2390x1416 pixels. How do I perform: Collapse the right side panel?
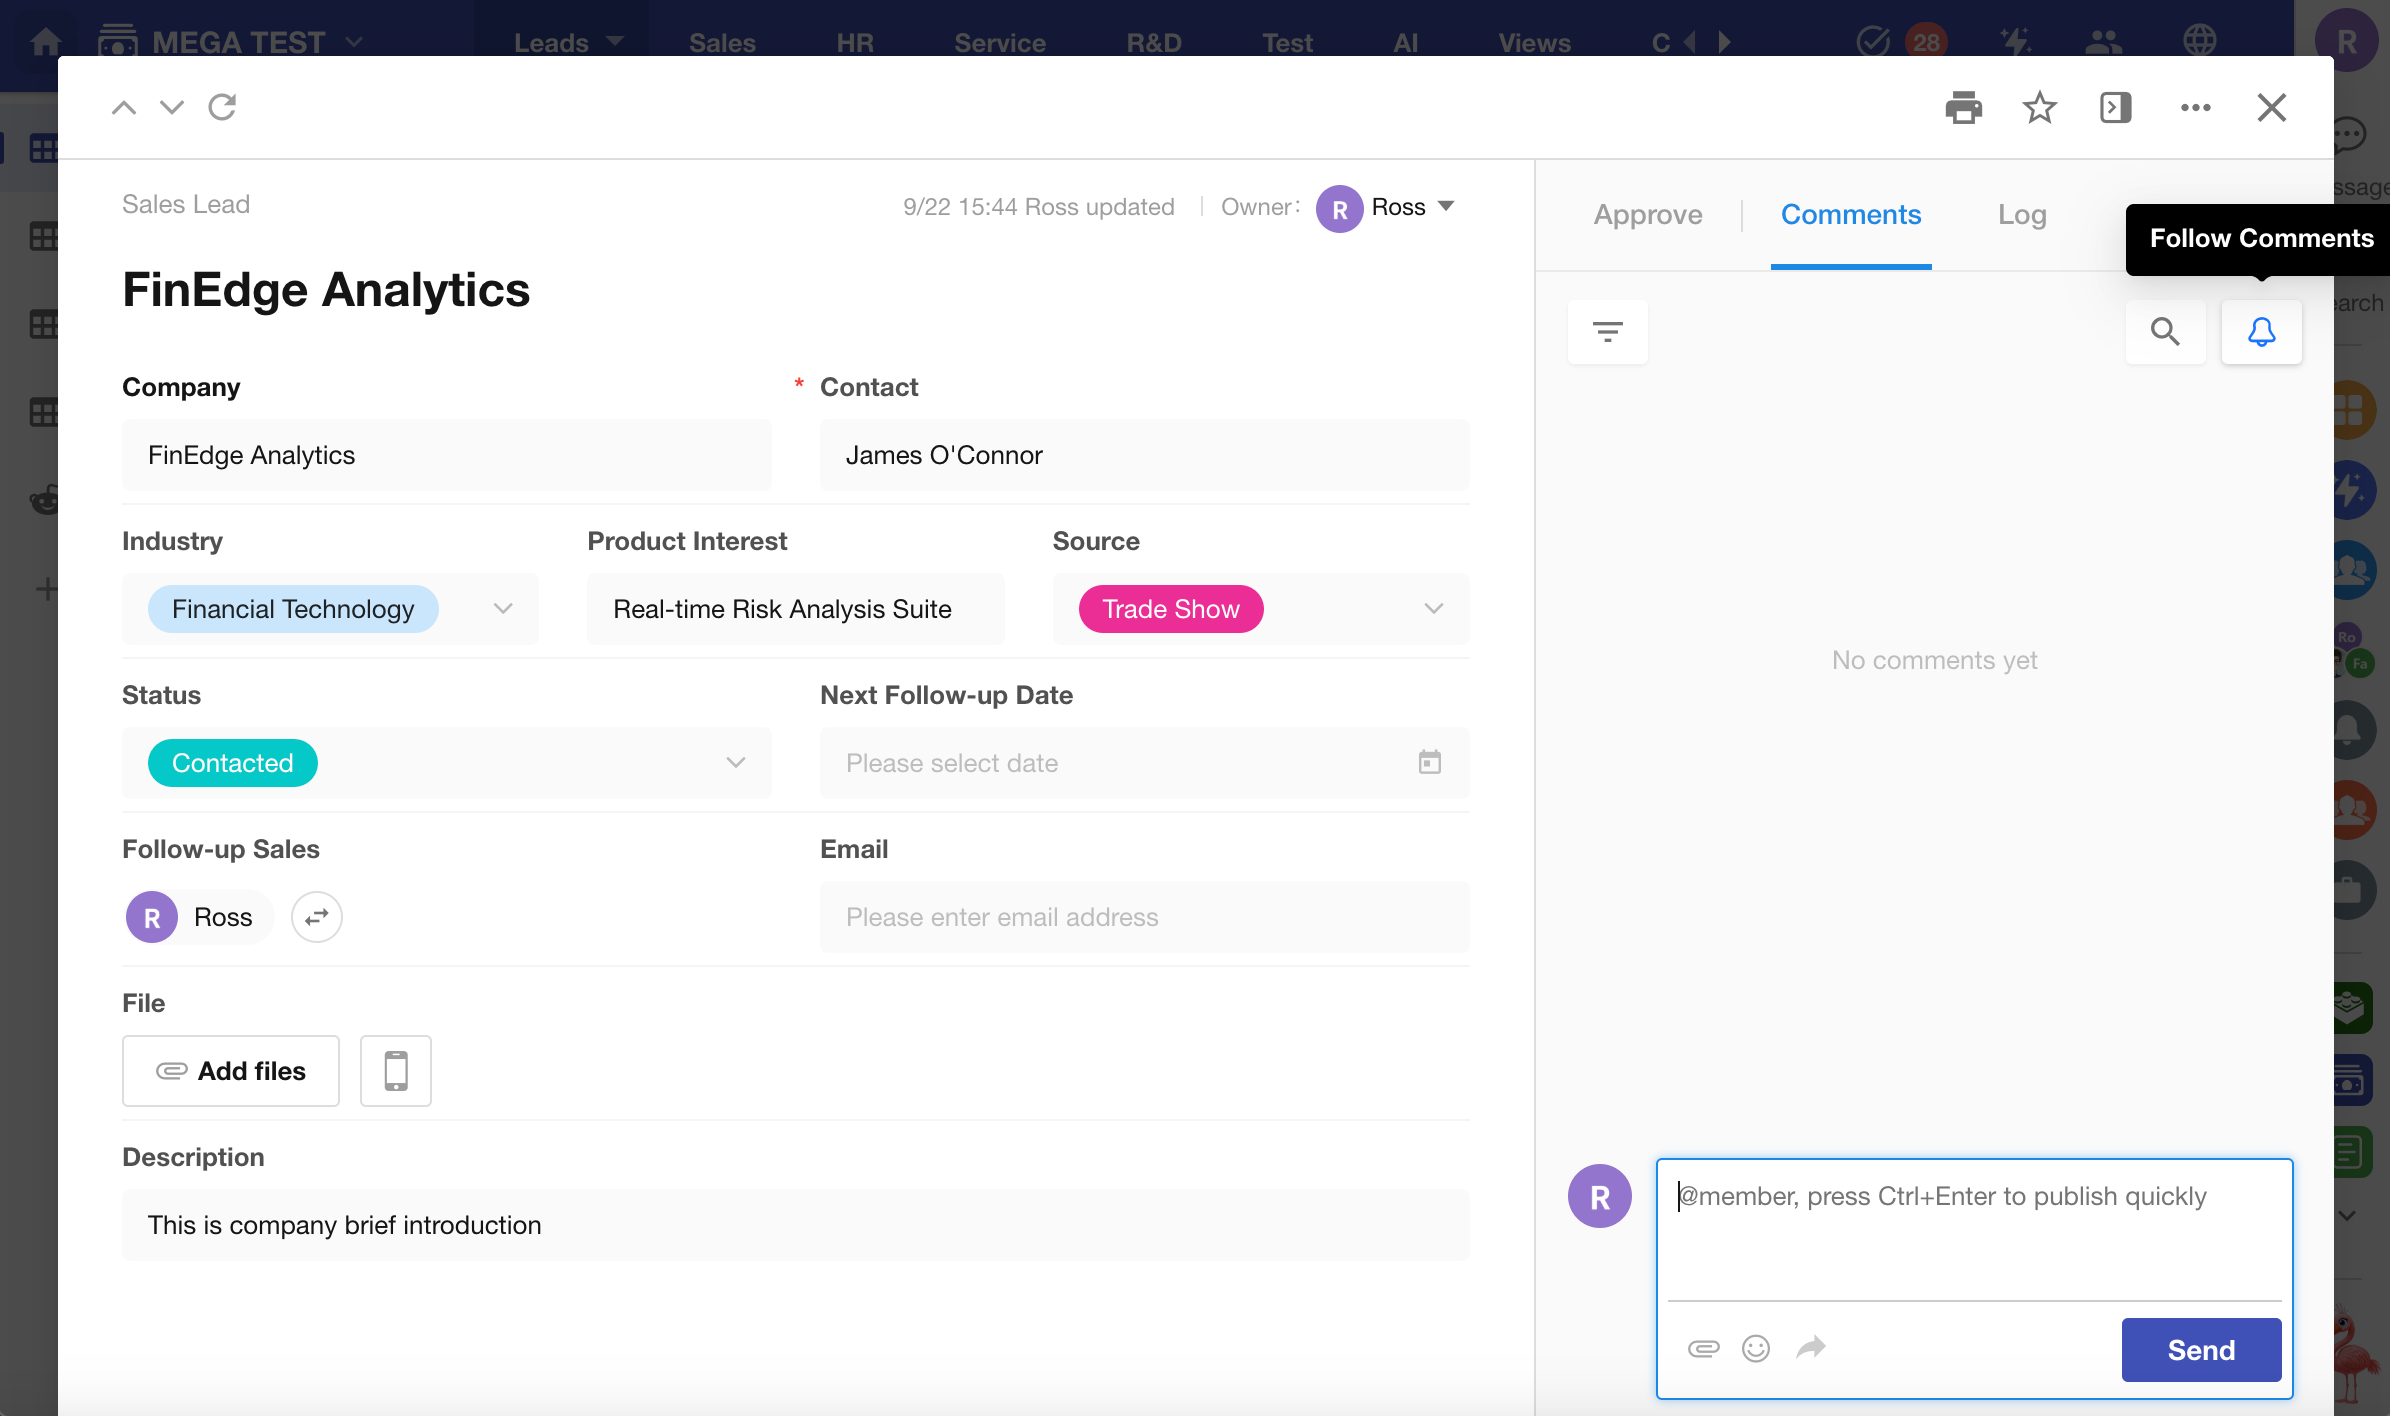(x=2115, y=107)
